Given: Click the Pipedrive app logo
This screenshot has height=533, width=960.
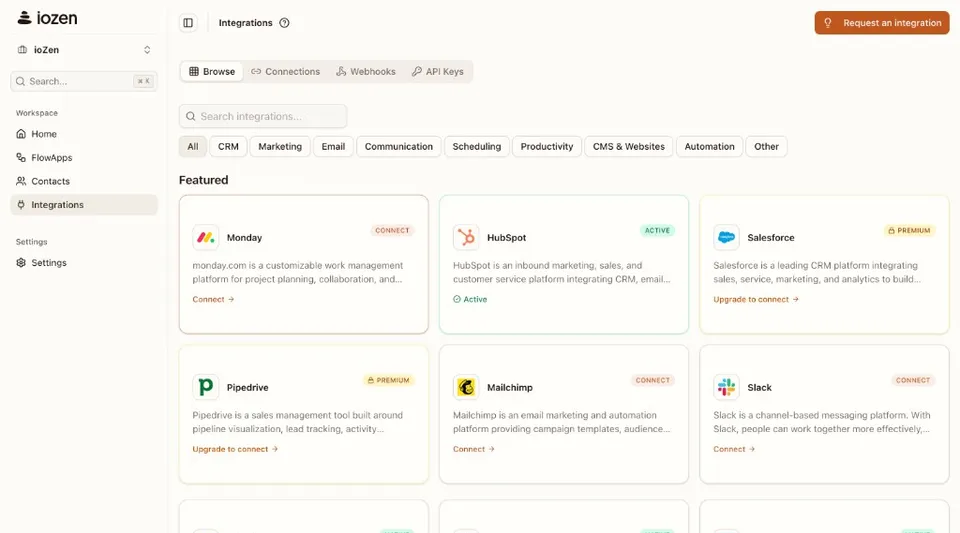Looking at the screenshot, I should (x=206, y=387).
